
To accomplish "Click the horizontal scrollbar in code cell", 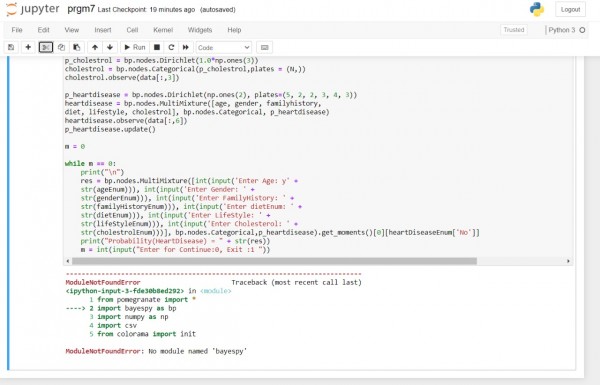I will pyautogui.click(x=274, y=261).
